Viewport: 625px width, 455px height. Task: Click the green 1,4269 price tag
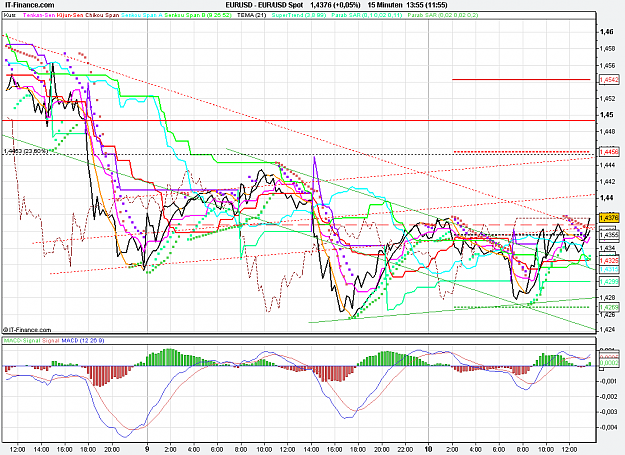point(609,307)
